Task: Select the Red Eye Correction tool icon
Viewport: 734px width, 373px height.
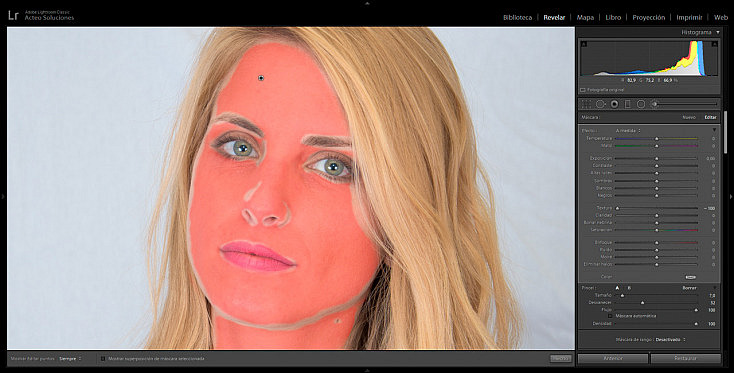Action: (615, 104)
